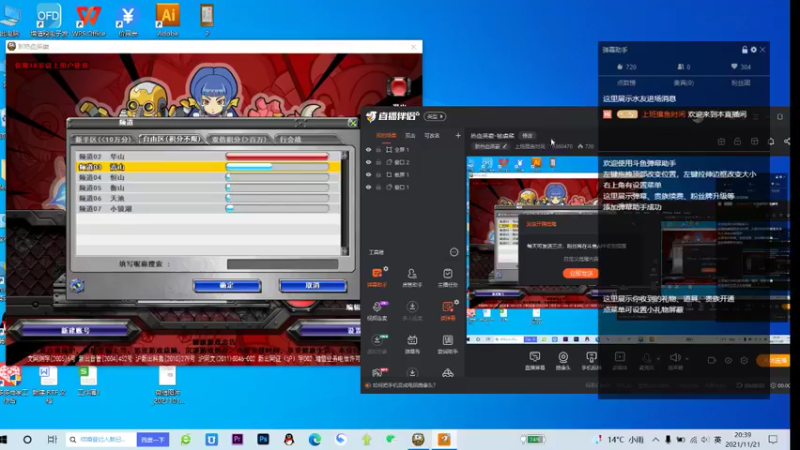Open WPS Office desktop shortcut
This screenshot has height=450, width=800.
88,20
